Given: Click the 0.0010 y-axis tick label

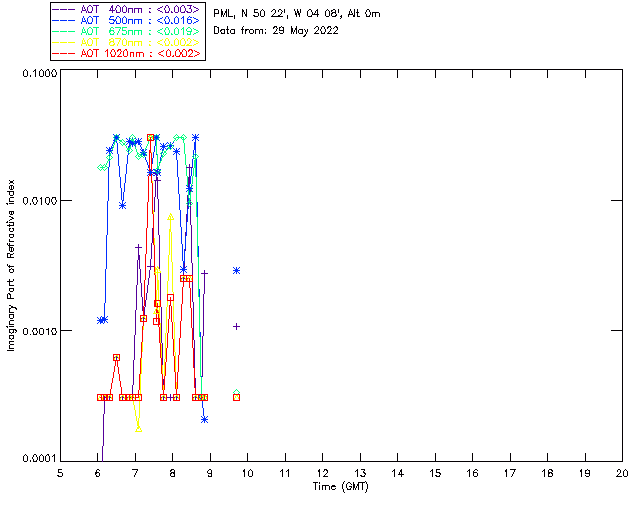Looking at the screenshot, I should pyautogui.click(x=40, y=331).
